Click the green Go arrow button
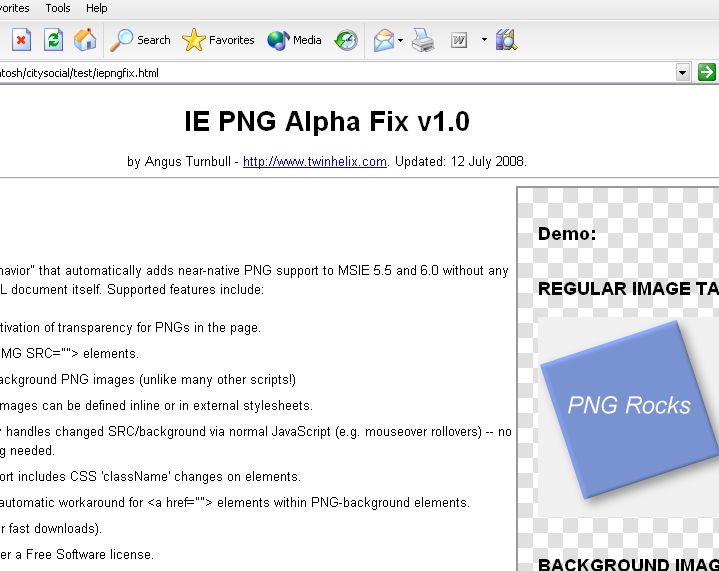 pos(707,72)
